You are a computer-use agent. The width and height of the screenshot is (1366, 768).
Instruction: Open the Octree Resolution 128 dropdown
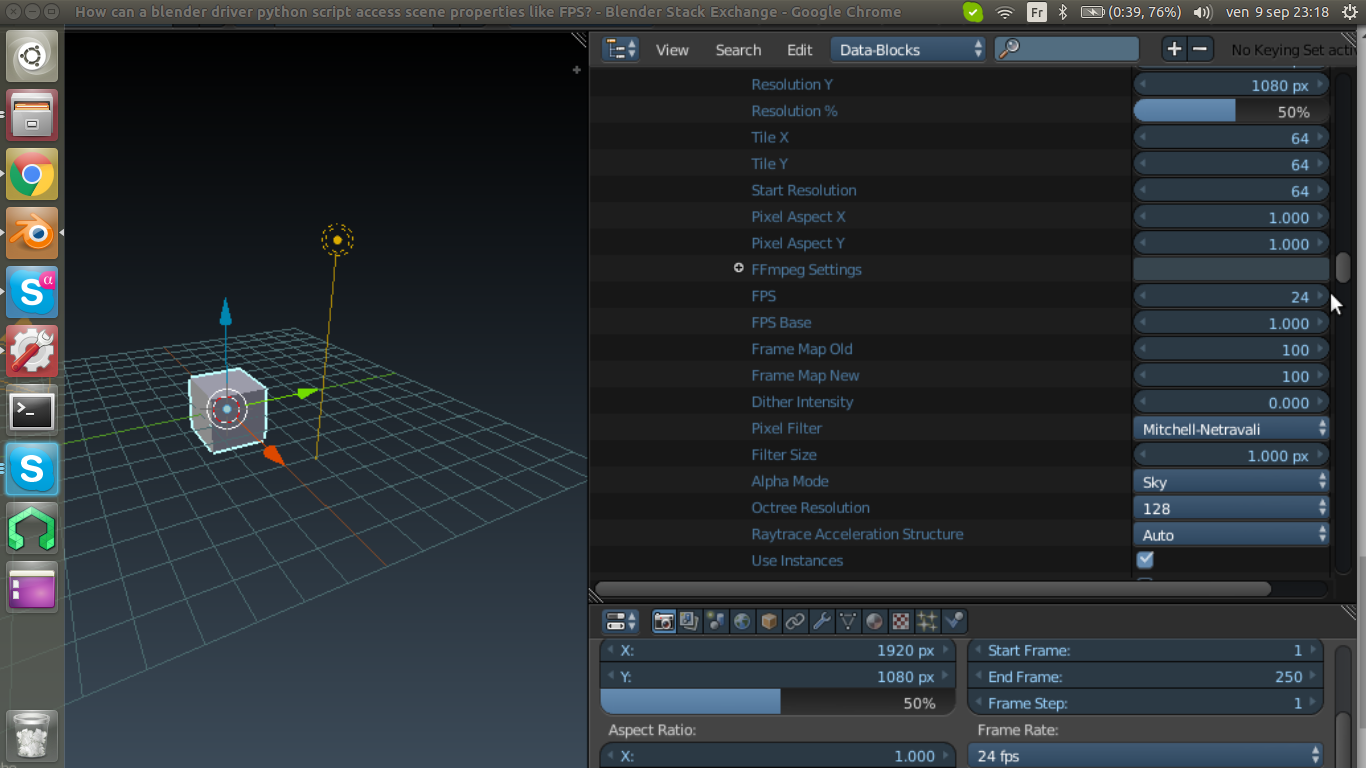pos(1231,508)
